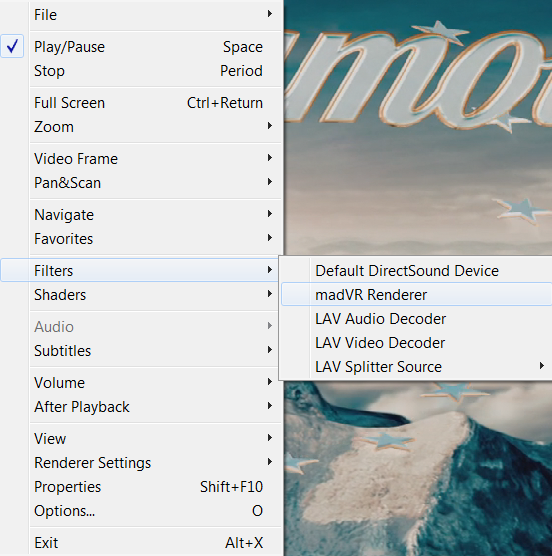Open the Volume submenu
552x556 pixels.
(142, 383)
